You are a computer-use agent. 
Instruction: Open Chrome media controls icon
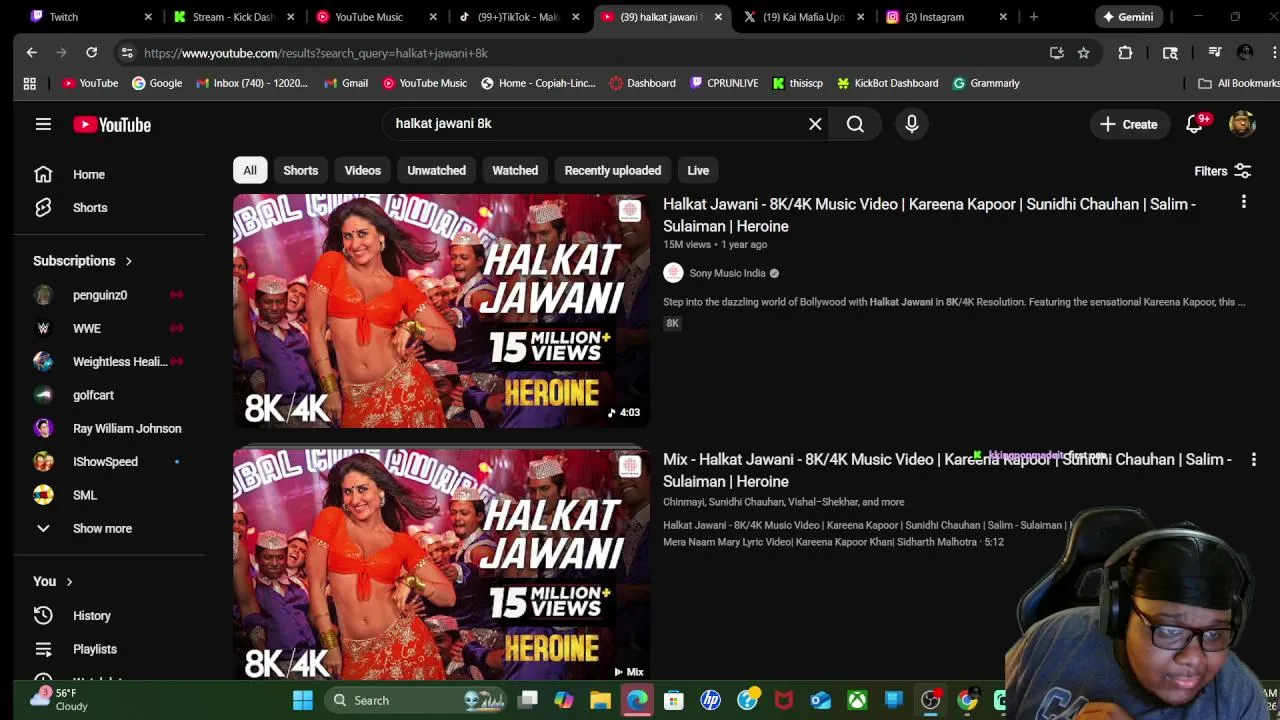[1214, 53]
